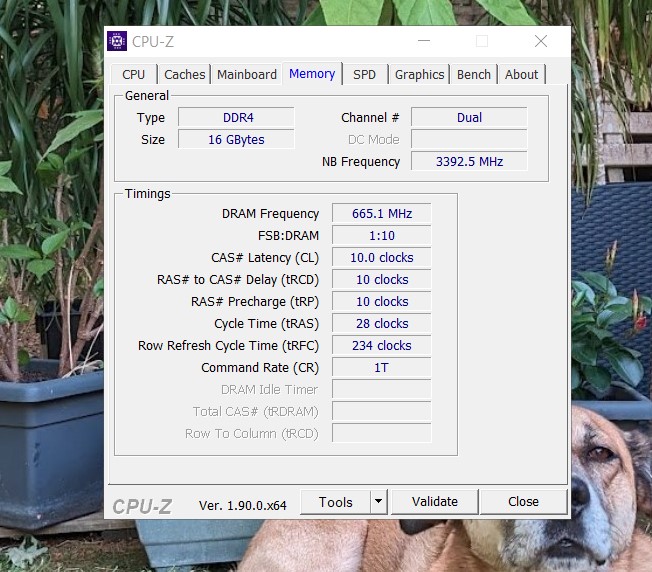Click the version text Ver. 1.90.0.x64
This screenshot has height=572, width=652.
[x=242, y=505]
